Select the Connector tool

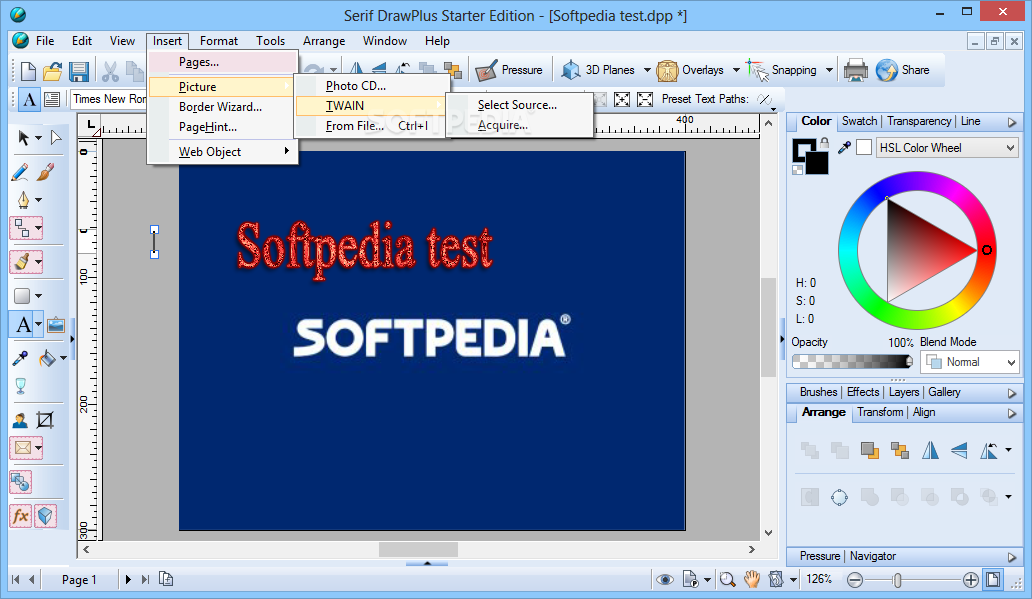(23, 228)
